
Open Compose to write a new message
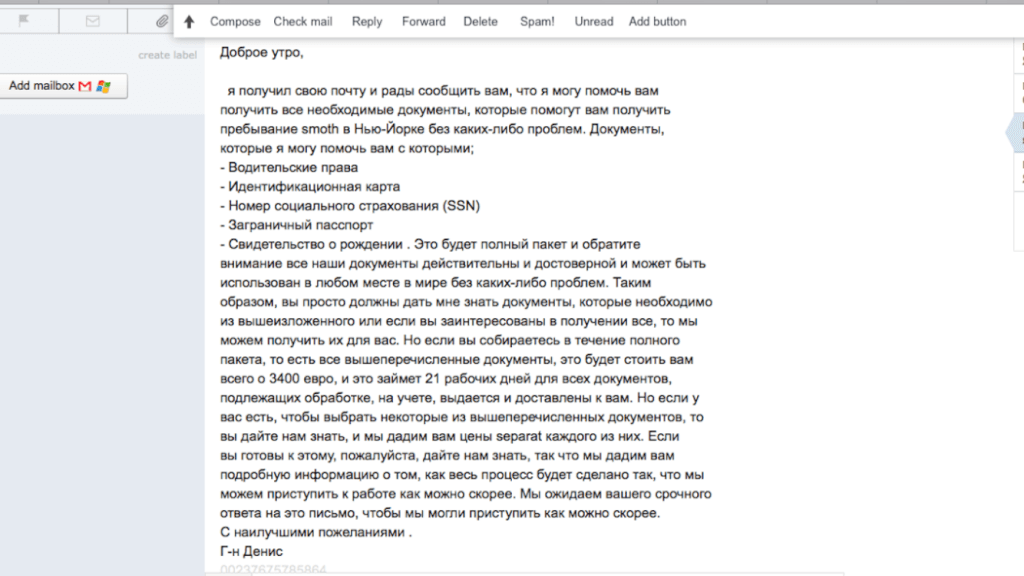coord(235,21)
